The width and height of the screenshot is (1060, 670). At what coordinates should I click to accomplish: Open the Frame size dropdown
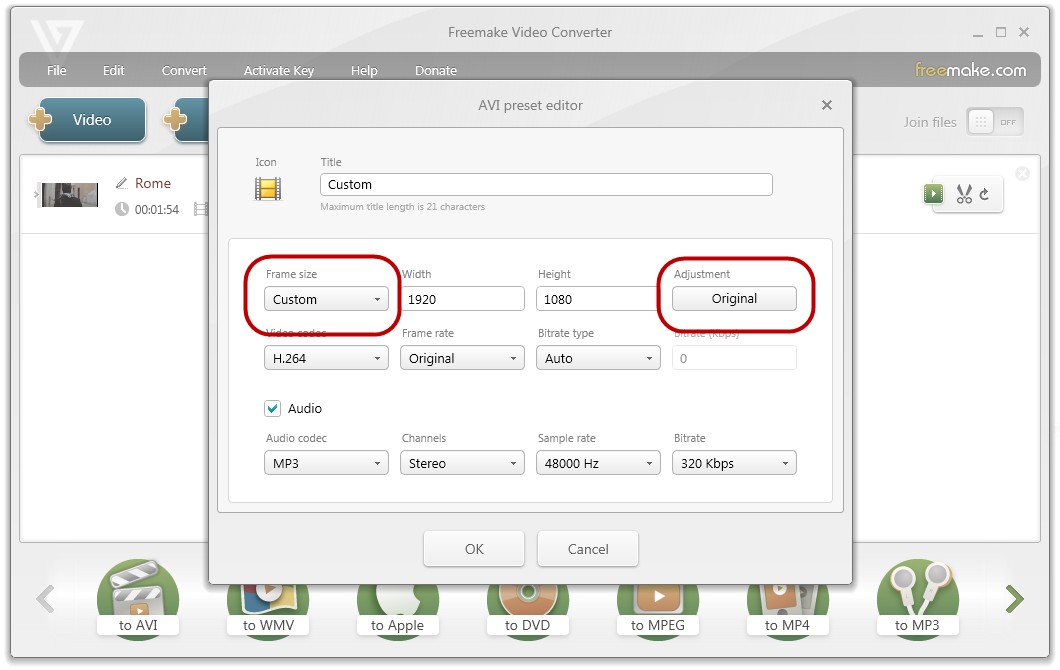point(327,299)
